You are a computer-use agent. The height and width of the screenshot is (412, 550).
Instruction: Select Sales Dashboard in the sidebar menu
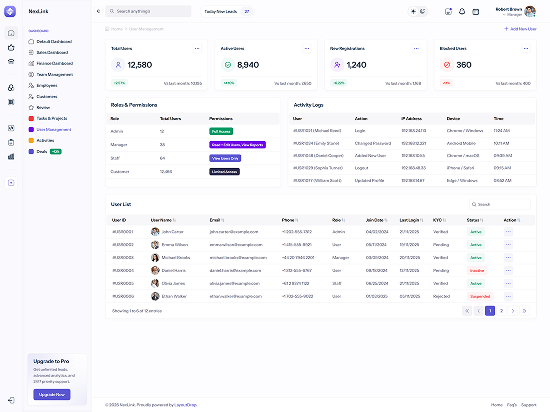coord(52,53)
